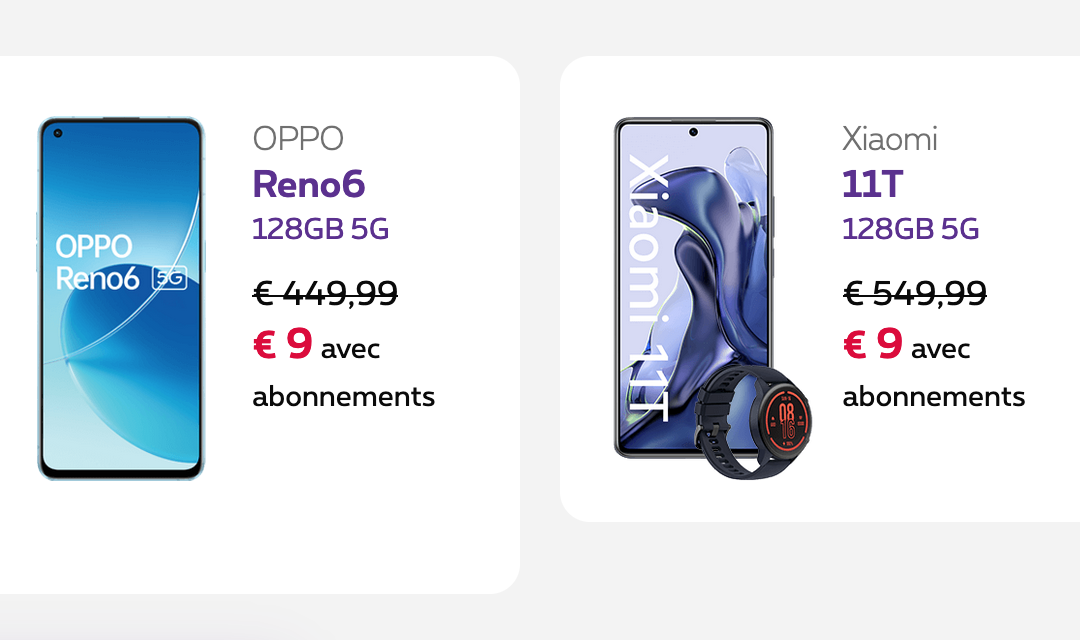
Task: Click the crossed-out € 549,99 price
Action: [x=915, y=293]
